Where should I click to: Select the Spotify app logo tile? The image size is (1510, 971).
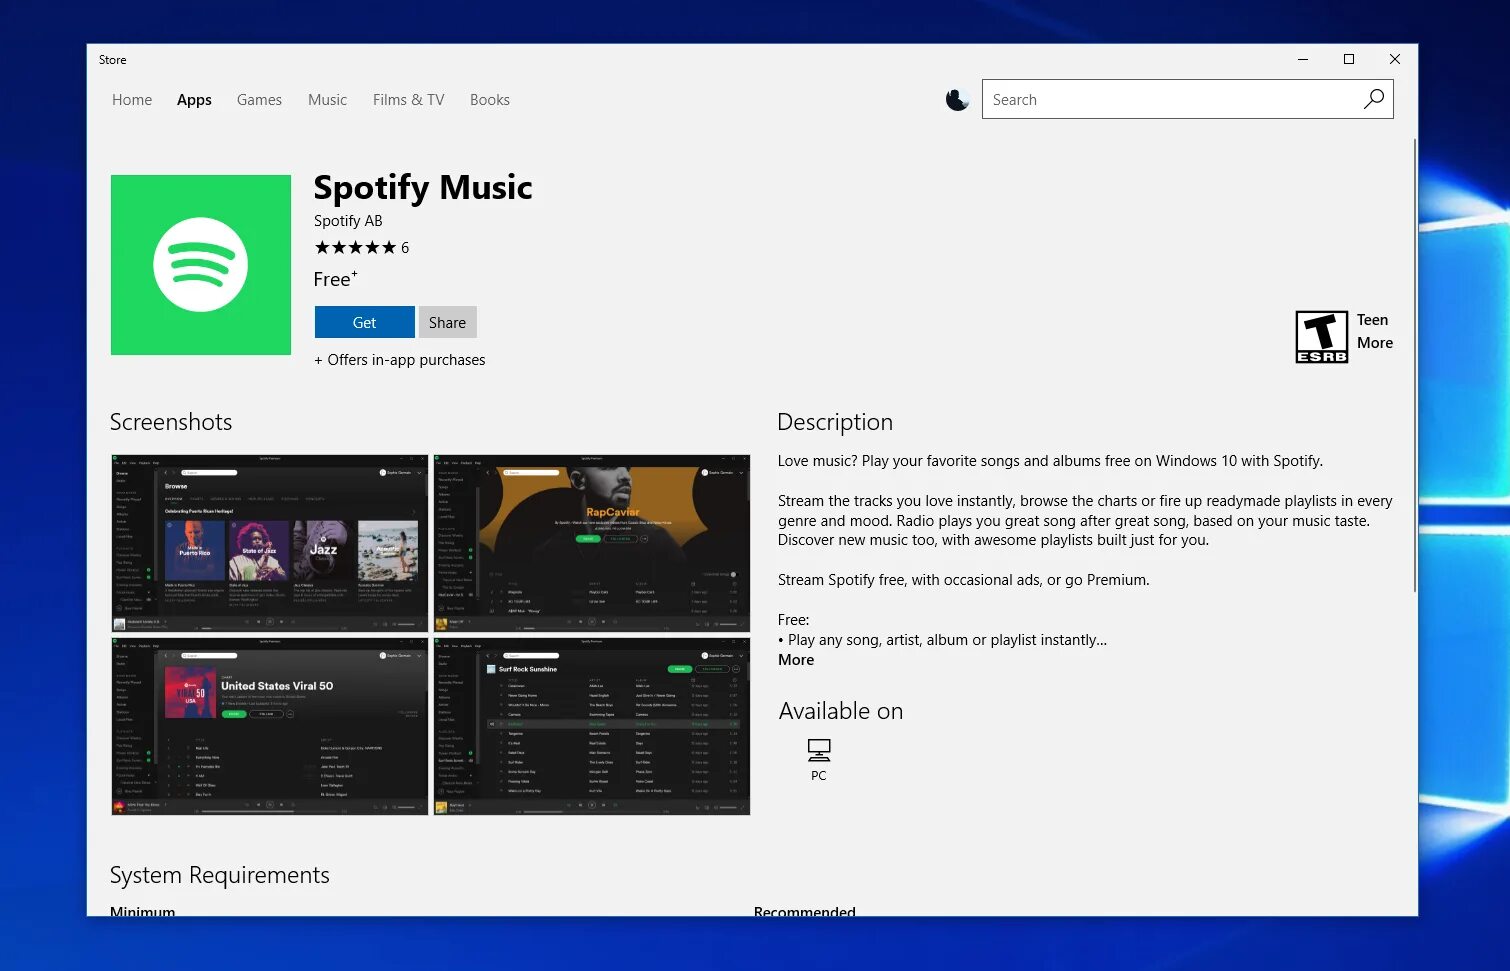(200, 265)
